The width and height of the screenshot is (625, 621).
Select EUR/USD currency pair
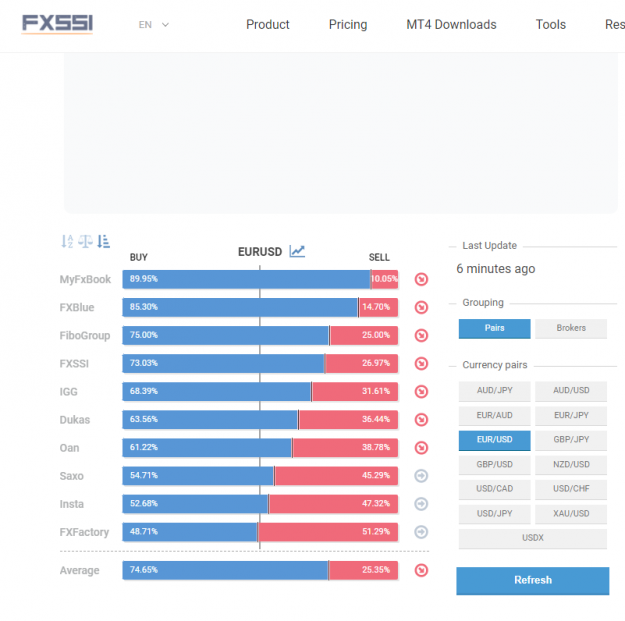(x=494, y=440)
